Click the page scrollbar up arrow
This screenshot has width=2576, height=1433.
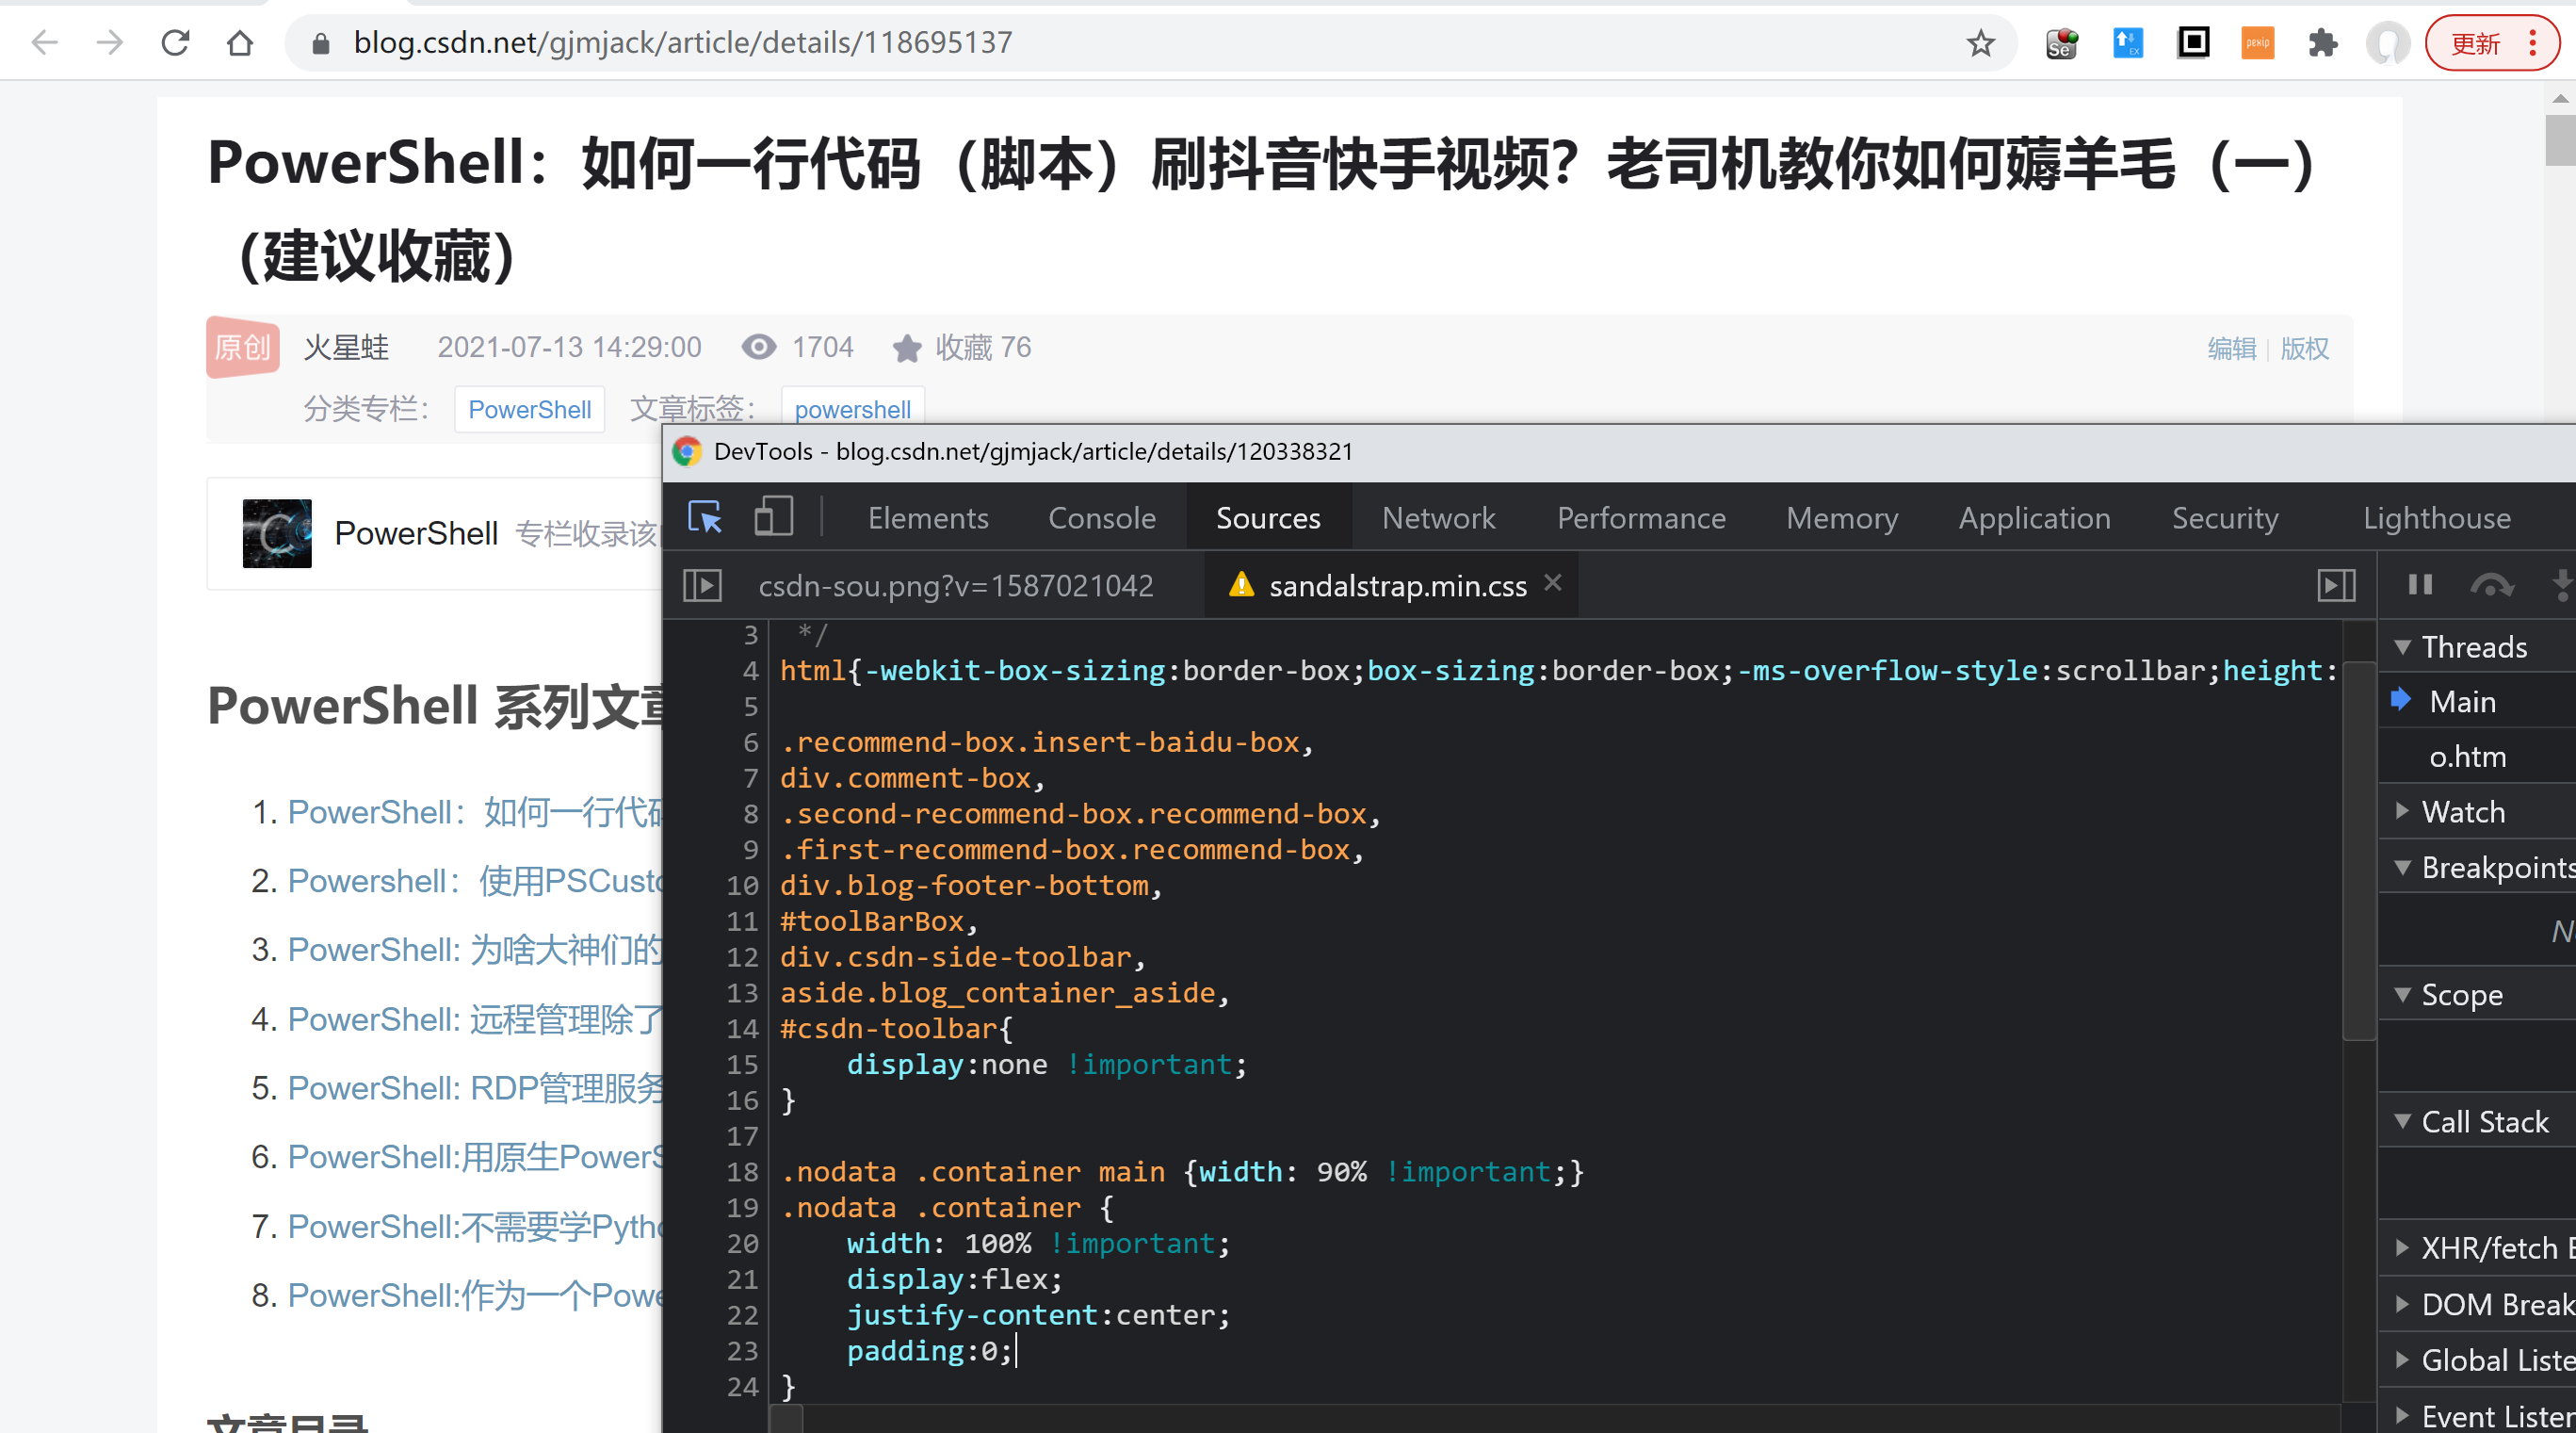(2560, 98)
